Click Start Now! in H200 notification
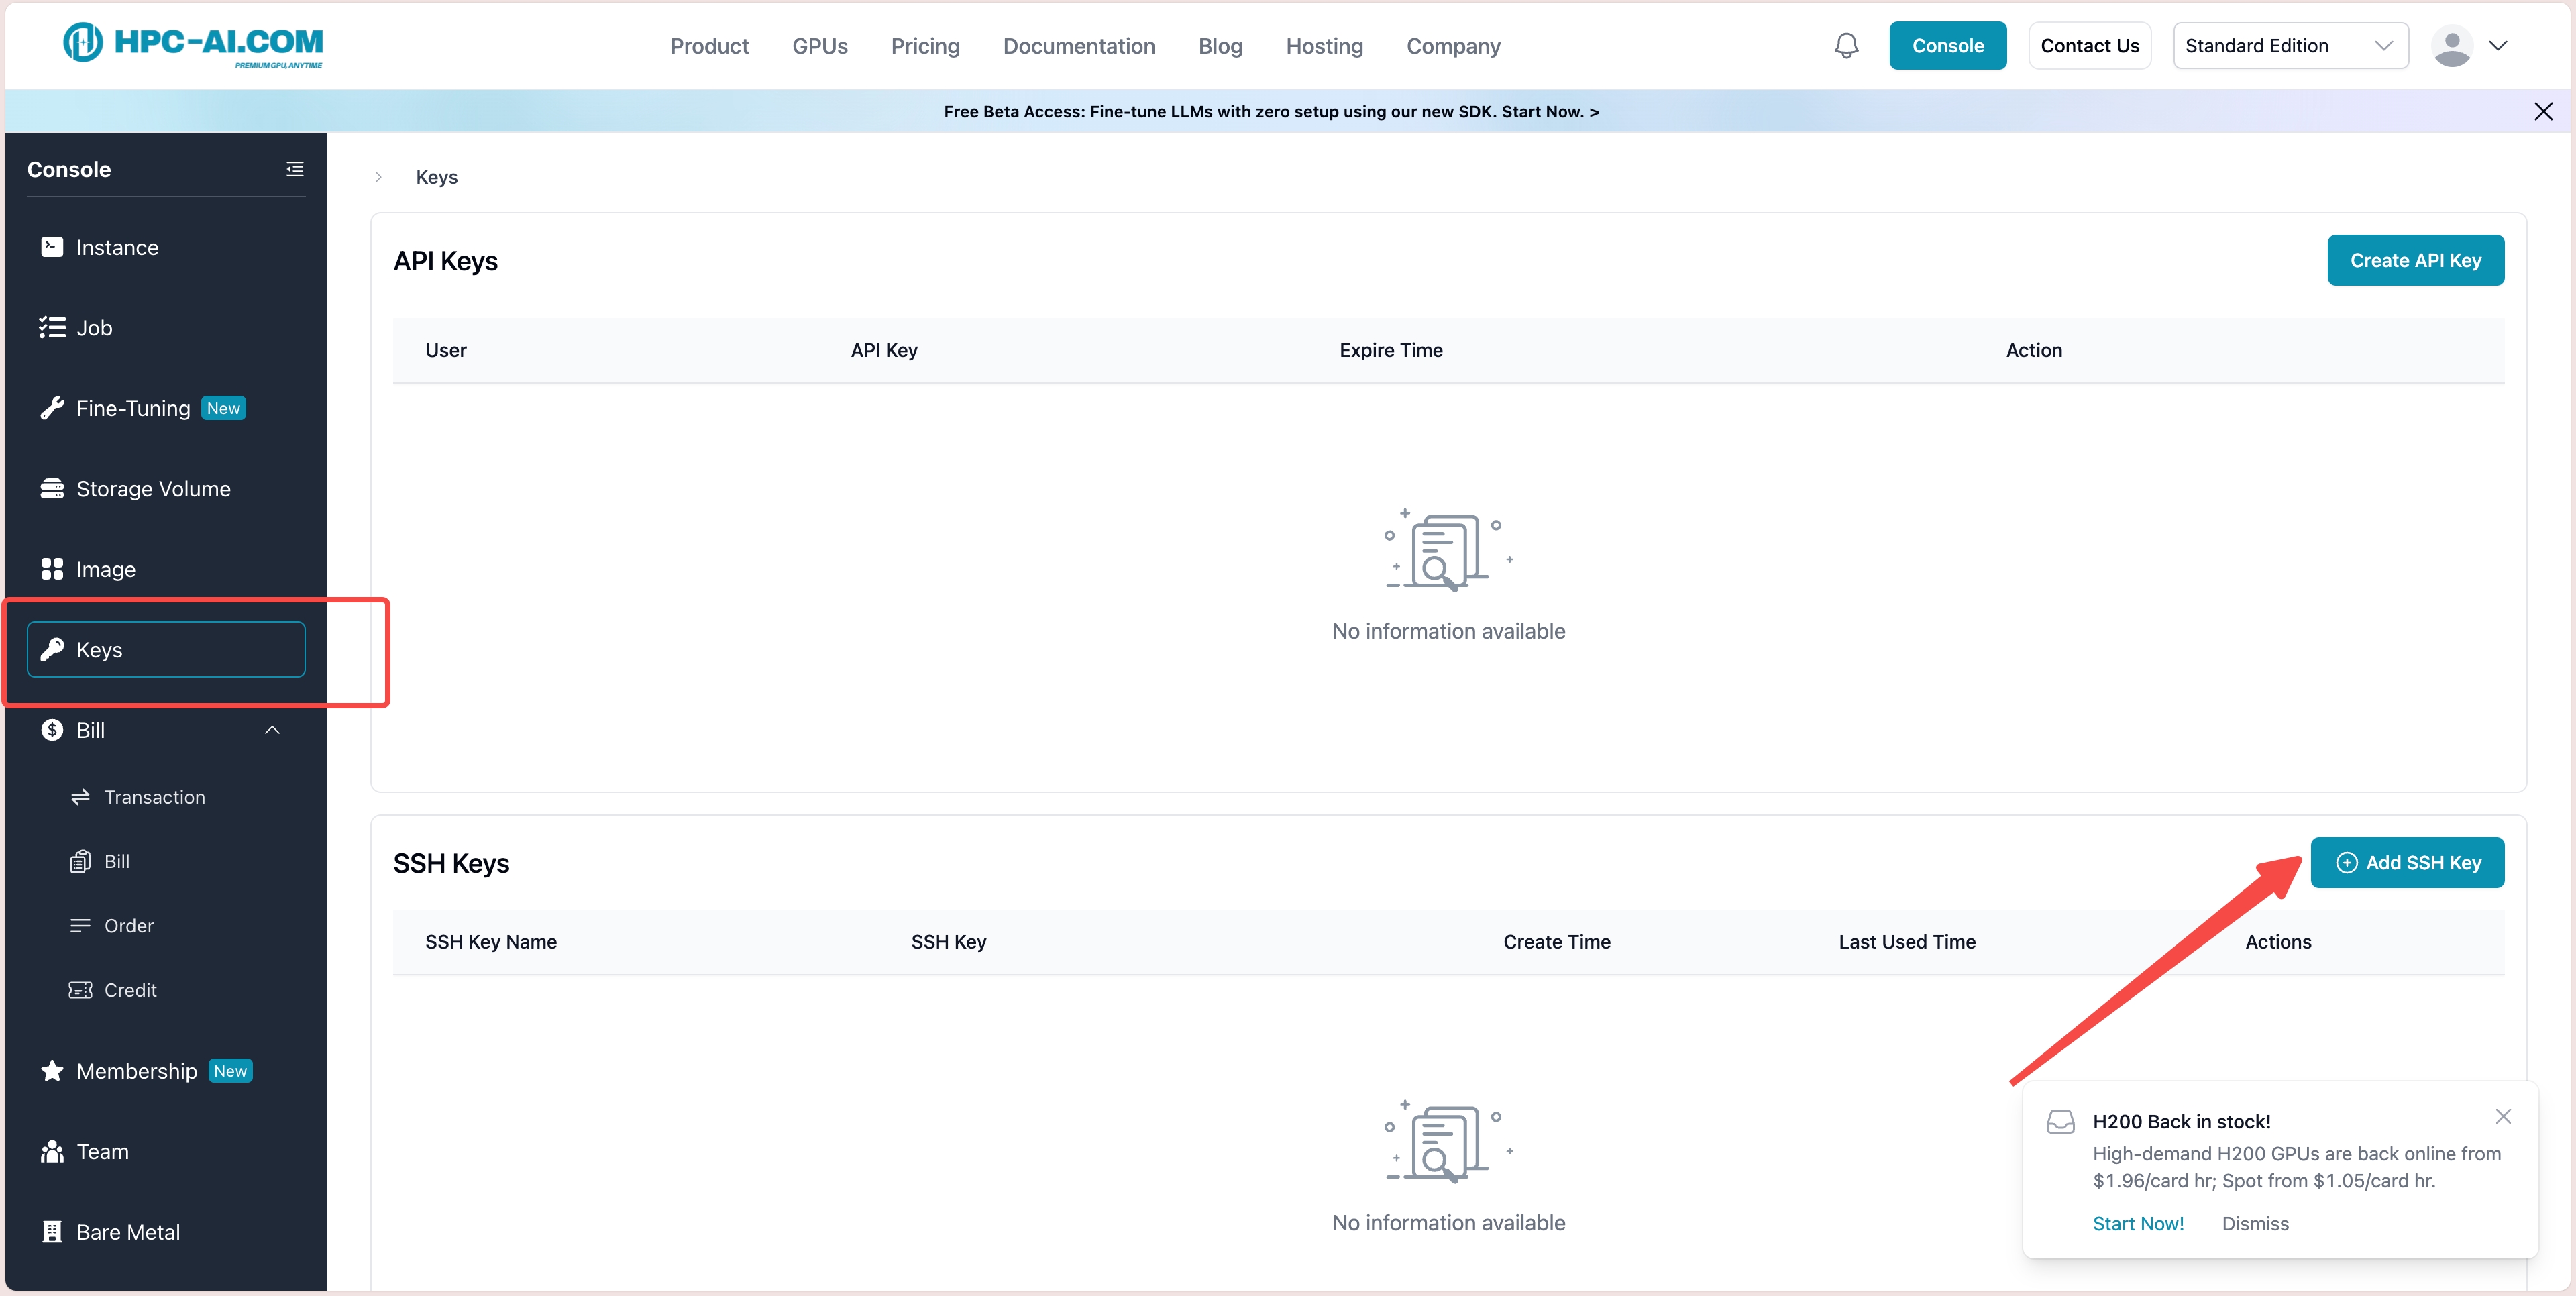The height and width of the screenshot is (1296, 2576). (2138, 1223)
